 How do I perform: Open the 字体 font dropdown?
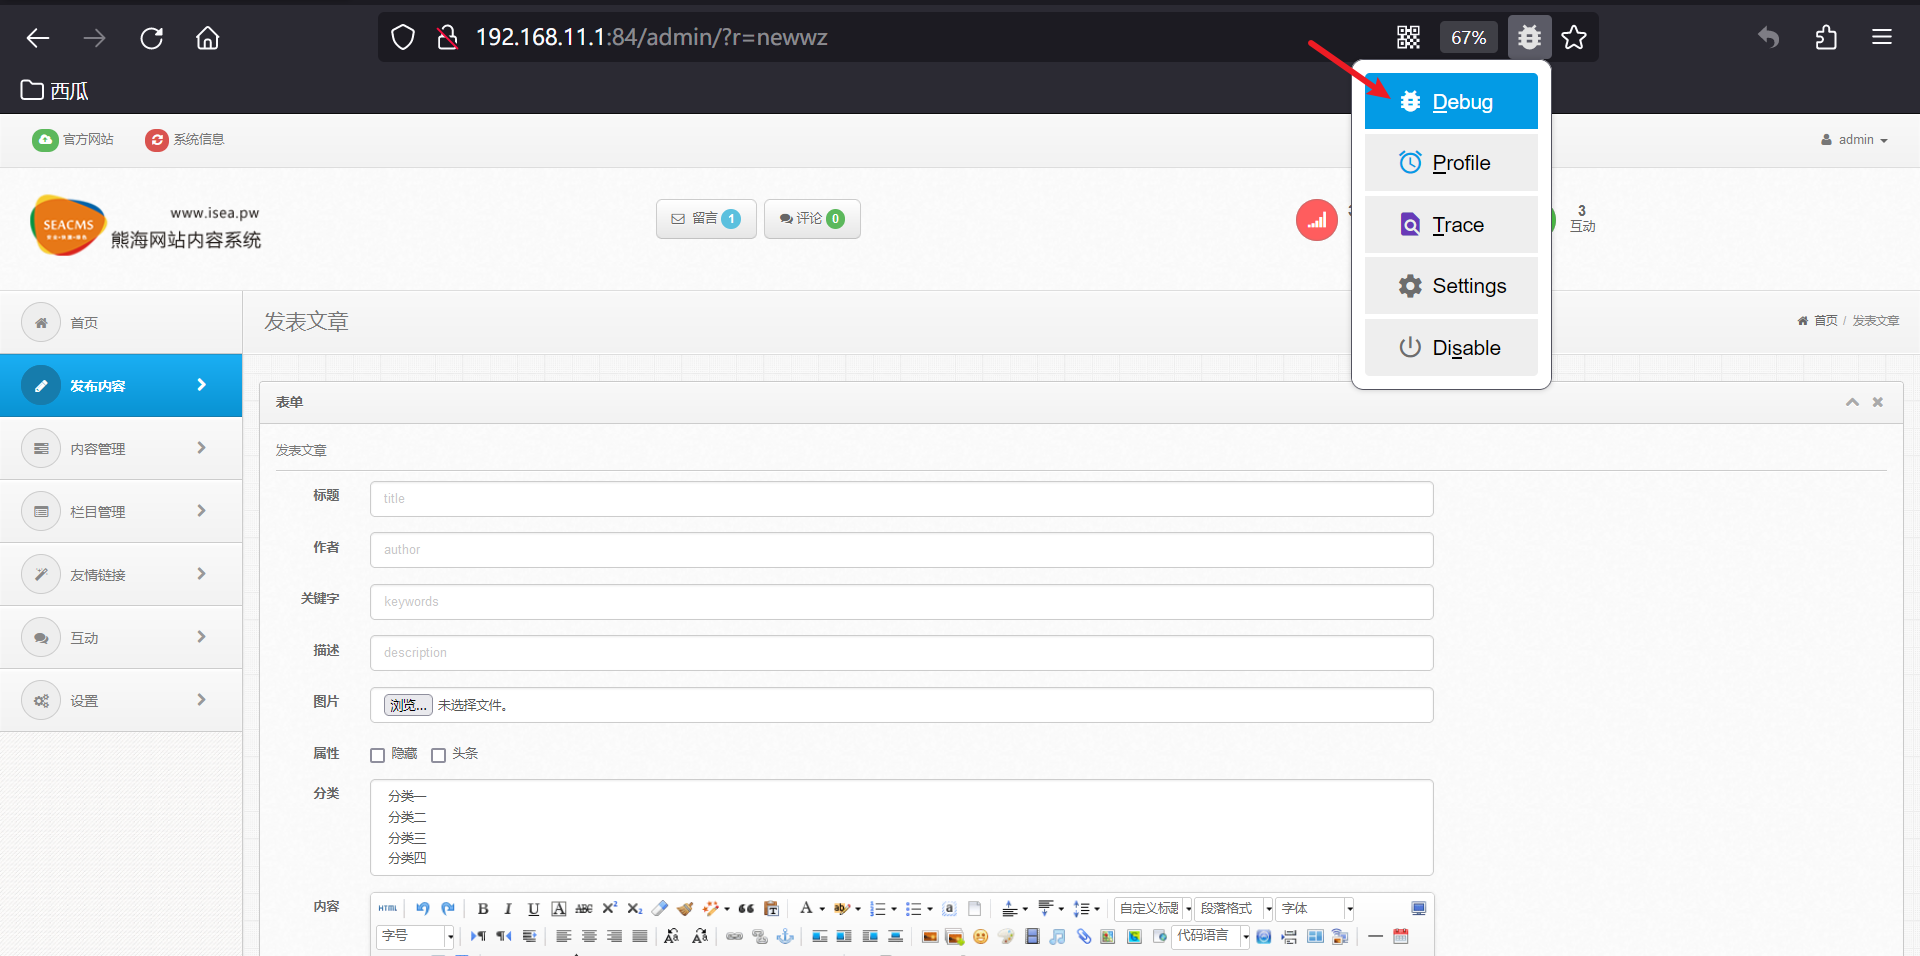click(x=1315, y=908)
